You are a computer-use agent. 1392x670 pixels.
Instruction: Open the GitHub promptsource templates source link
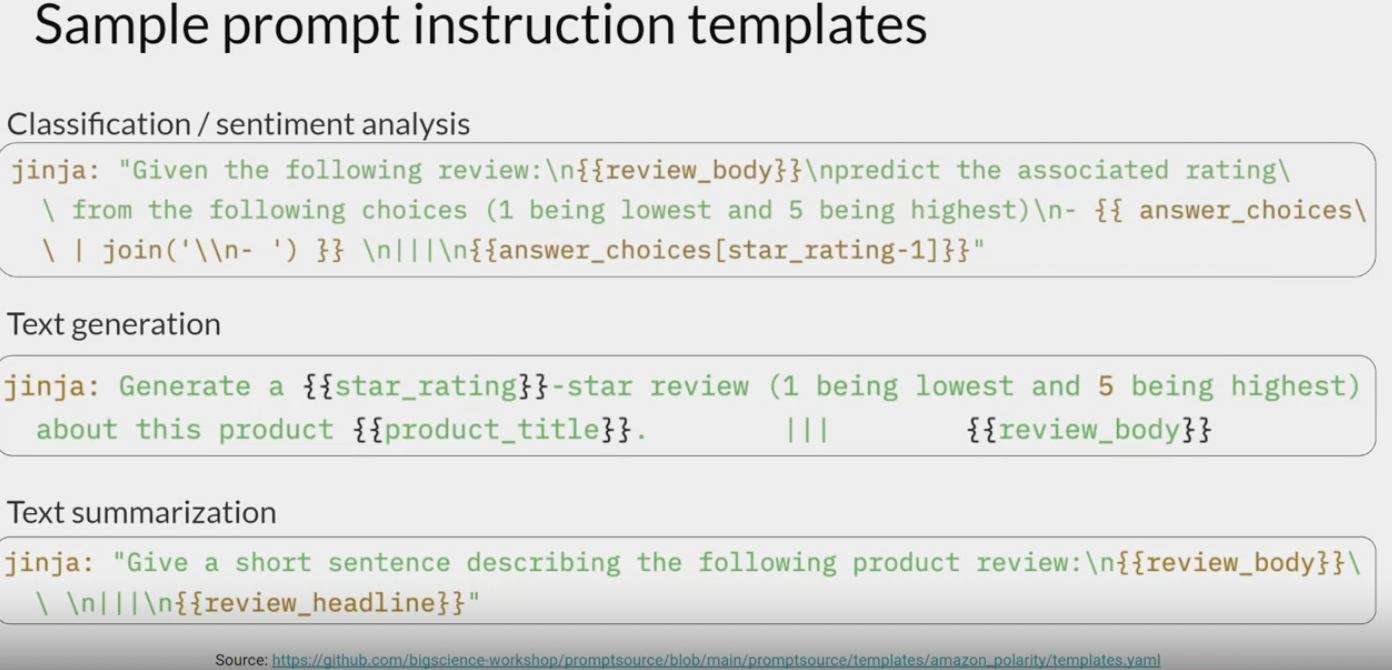coord(715,660)
